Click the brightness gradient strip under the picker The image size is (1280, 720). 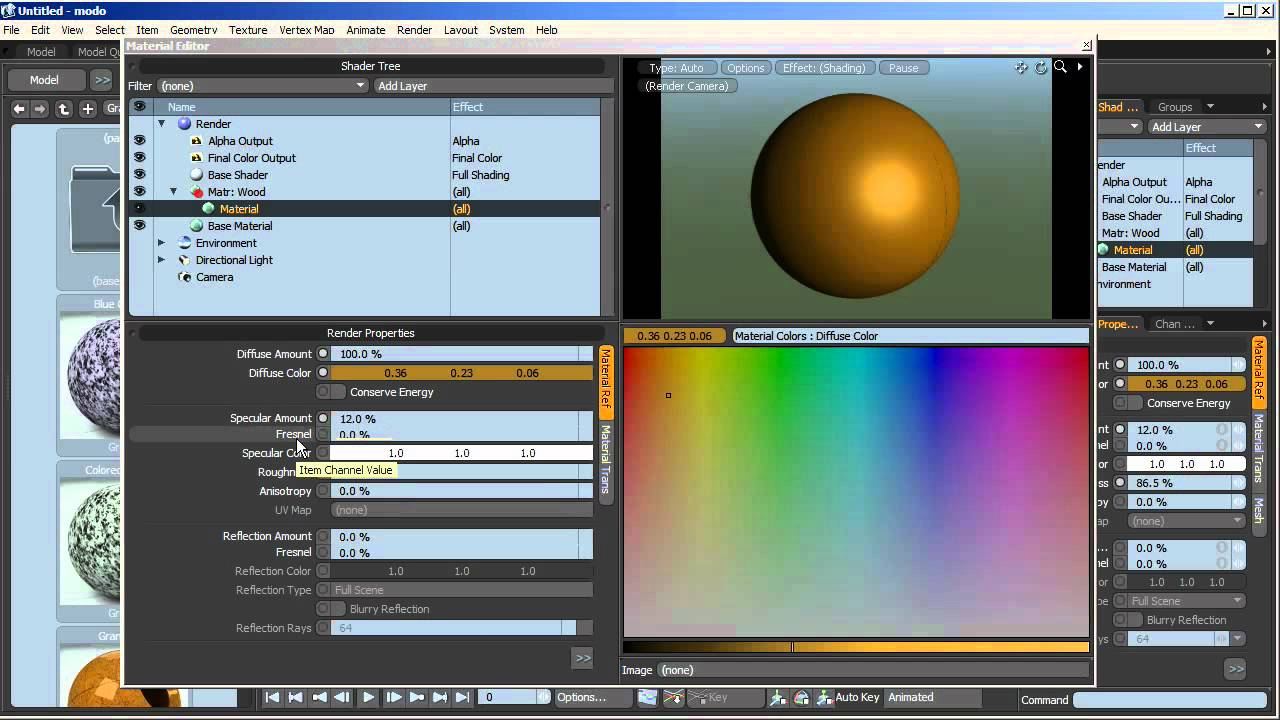[856, 647]
